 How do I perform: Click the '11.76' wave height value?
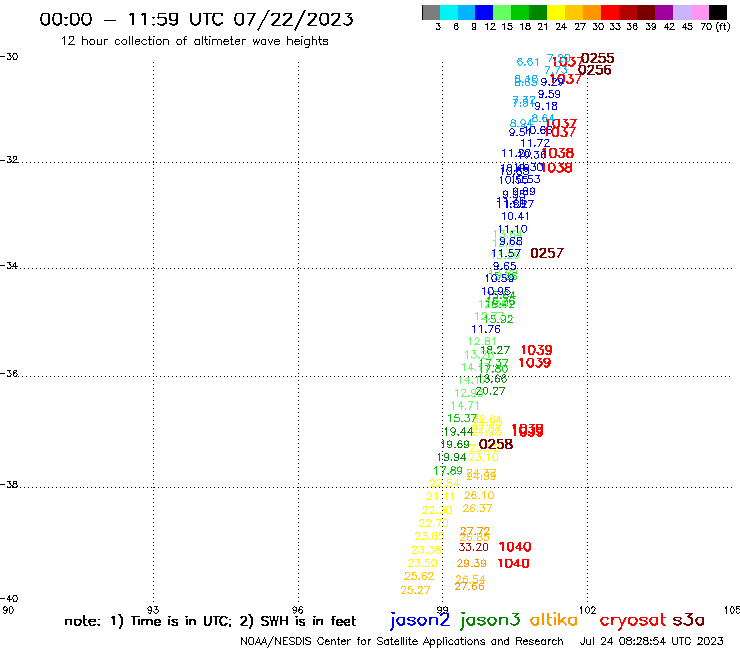point(486,329)
